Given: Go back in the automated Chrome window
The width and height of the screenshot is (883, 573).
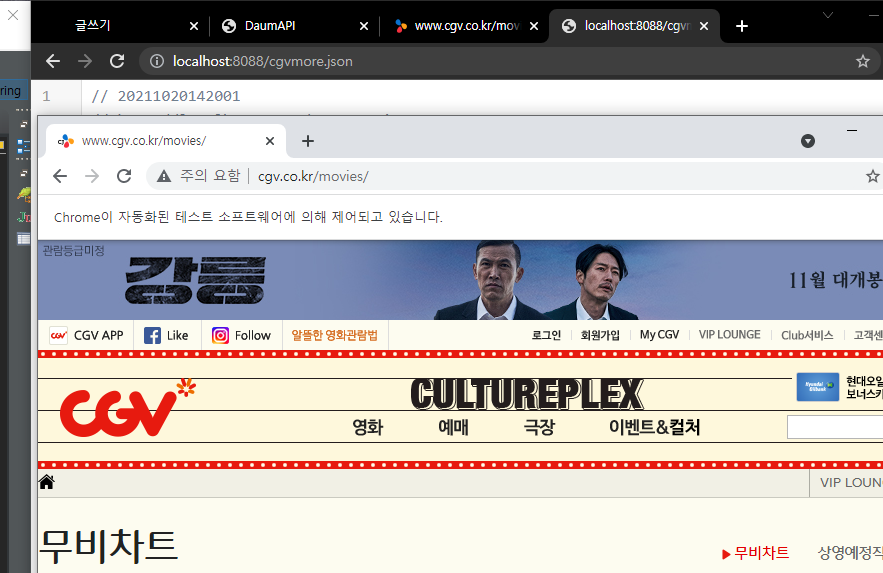Looking at the screenshot, I should [x=60, y=176].
